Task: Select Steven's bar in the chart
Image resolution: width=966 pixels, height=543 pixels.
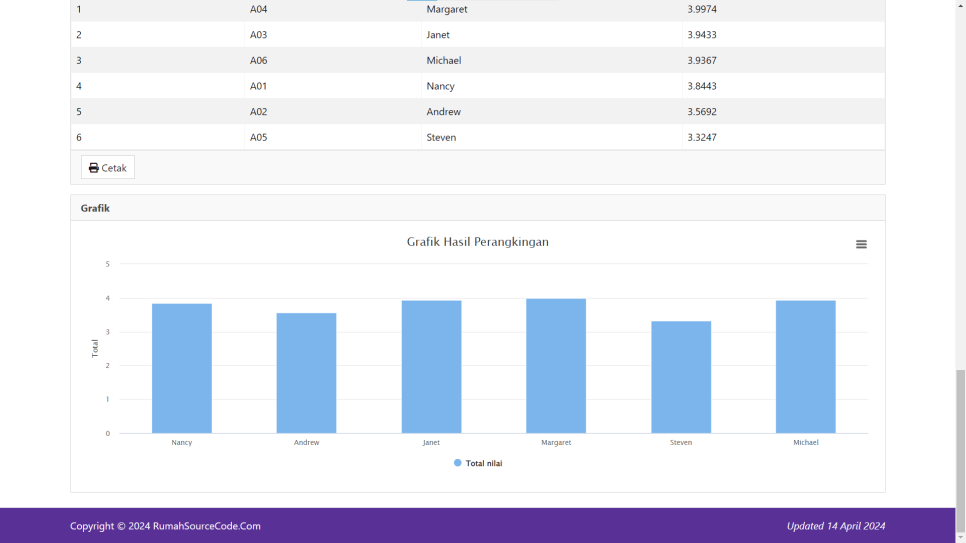Action: coord(681,376)
